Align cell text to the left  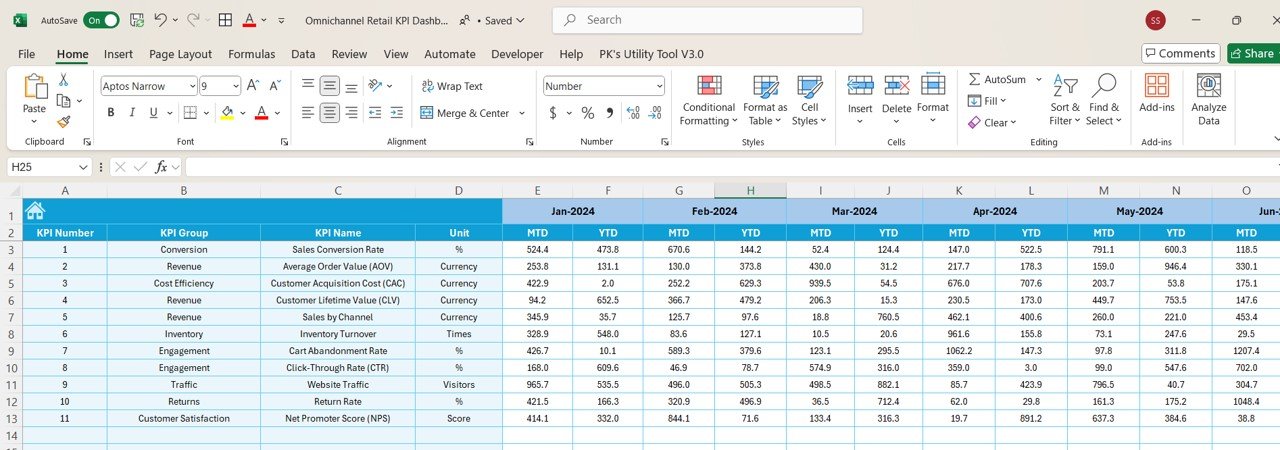pyautogui.click(x=307, y=113)
